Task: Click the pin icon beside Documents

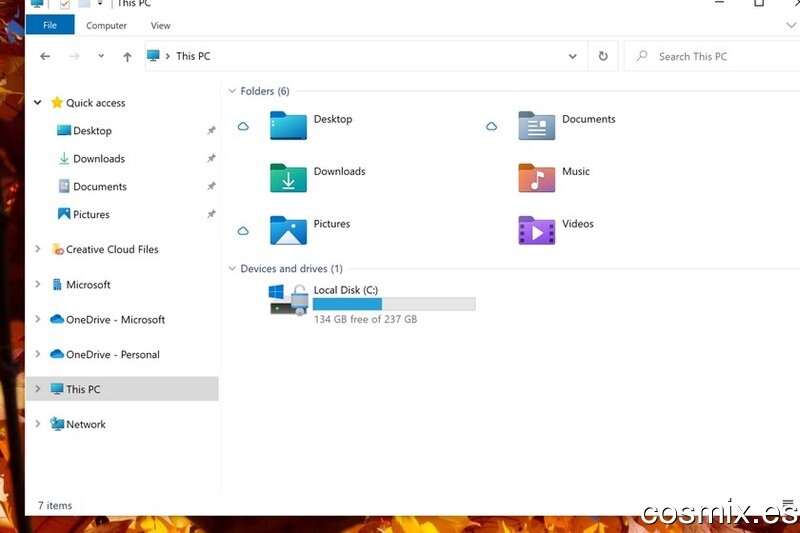Action: pos(211,186)
